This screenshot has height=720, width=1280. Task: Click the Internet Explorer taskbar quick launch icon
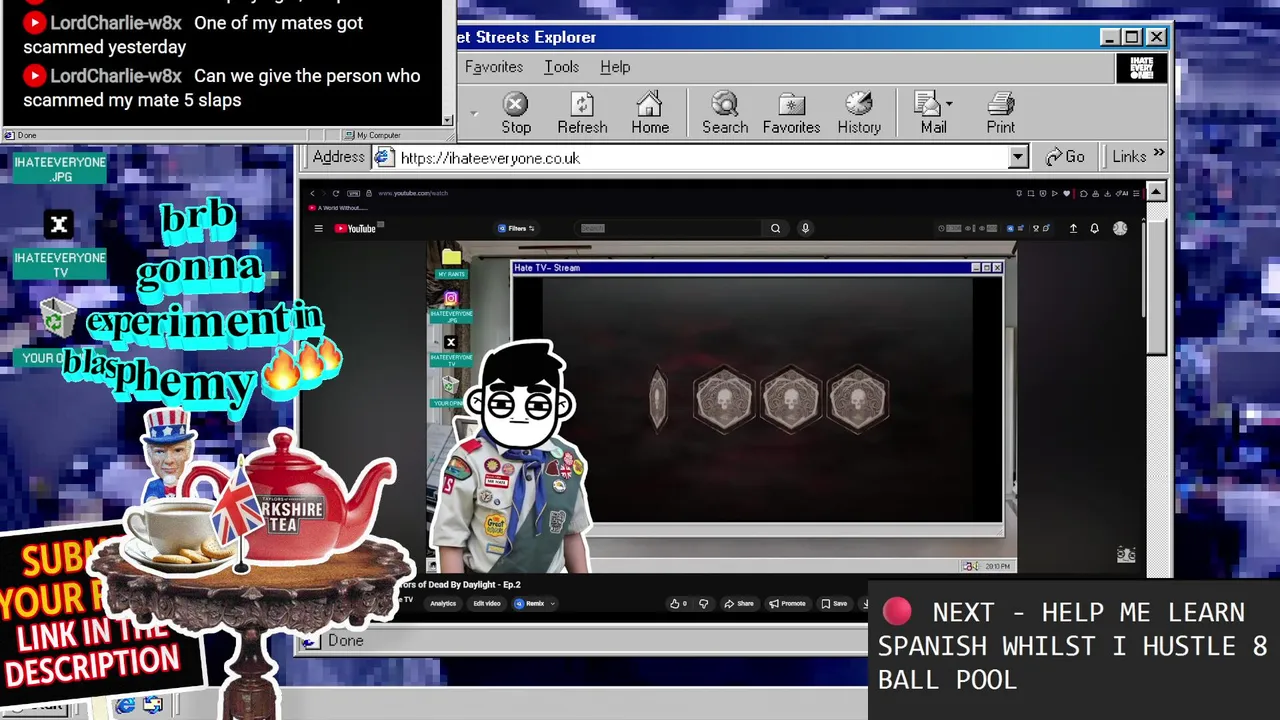[125, 706]
